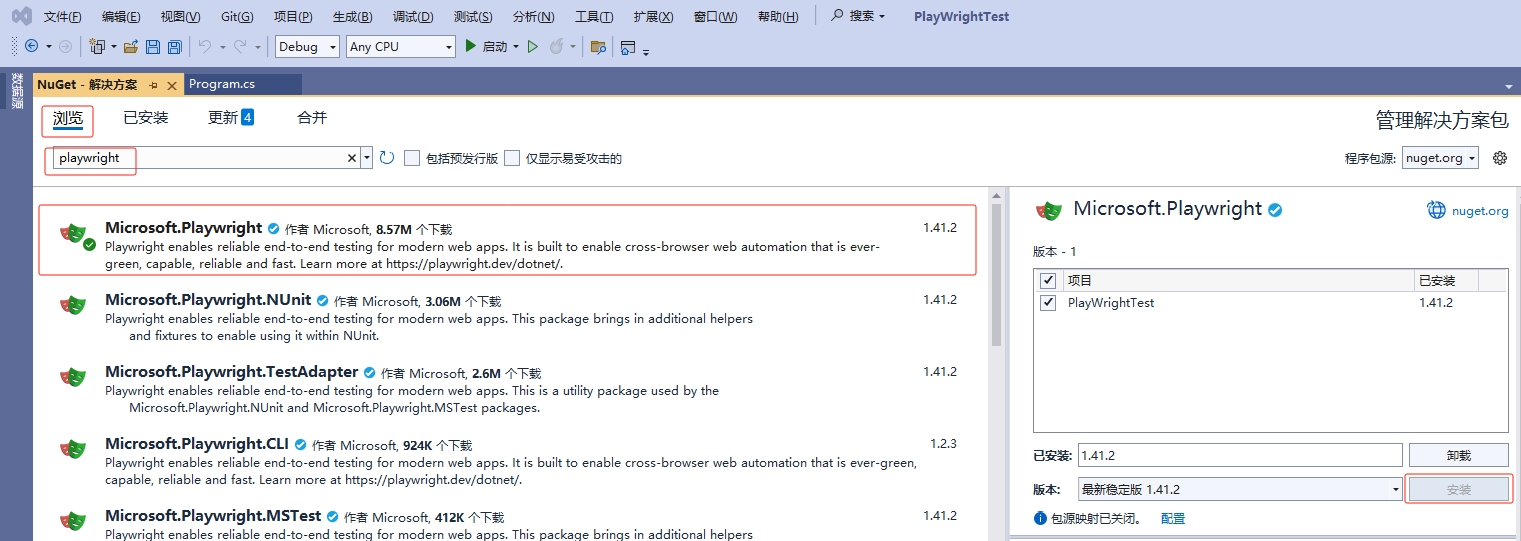The image size is (1521, 541).
Task: Click the Visual Studio logo icon
Action: point(21,16)
